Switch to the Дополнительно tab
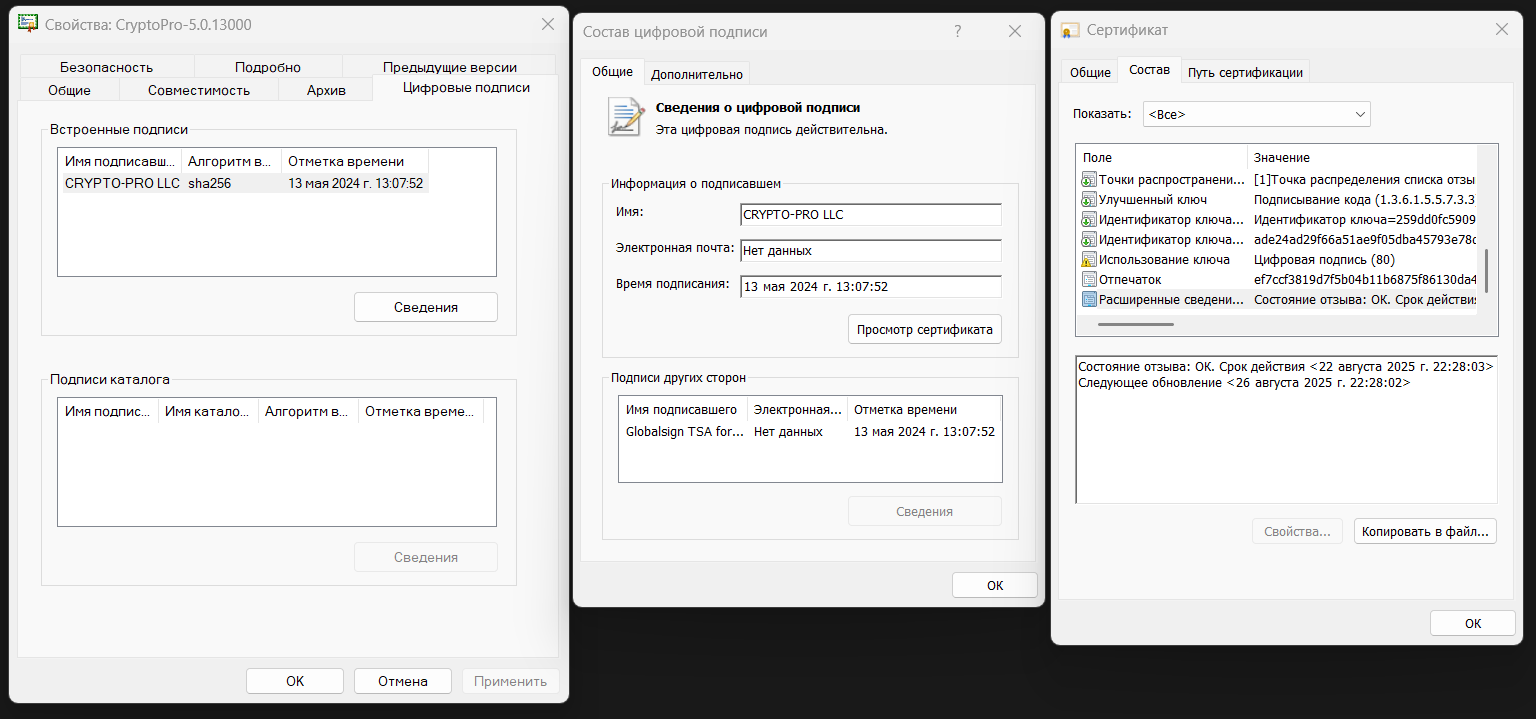 click(x=697, y=74)
